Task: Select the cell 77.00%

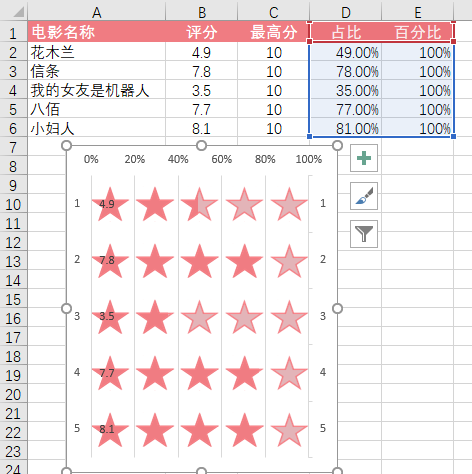Action: pyautogui.click(x=346, y=109)
